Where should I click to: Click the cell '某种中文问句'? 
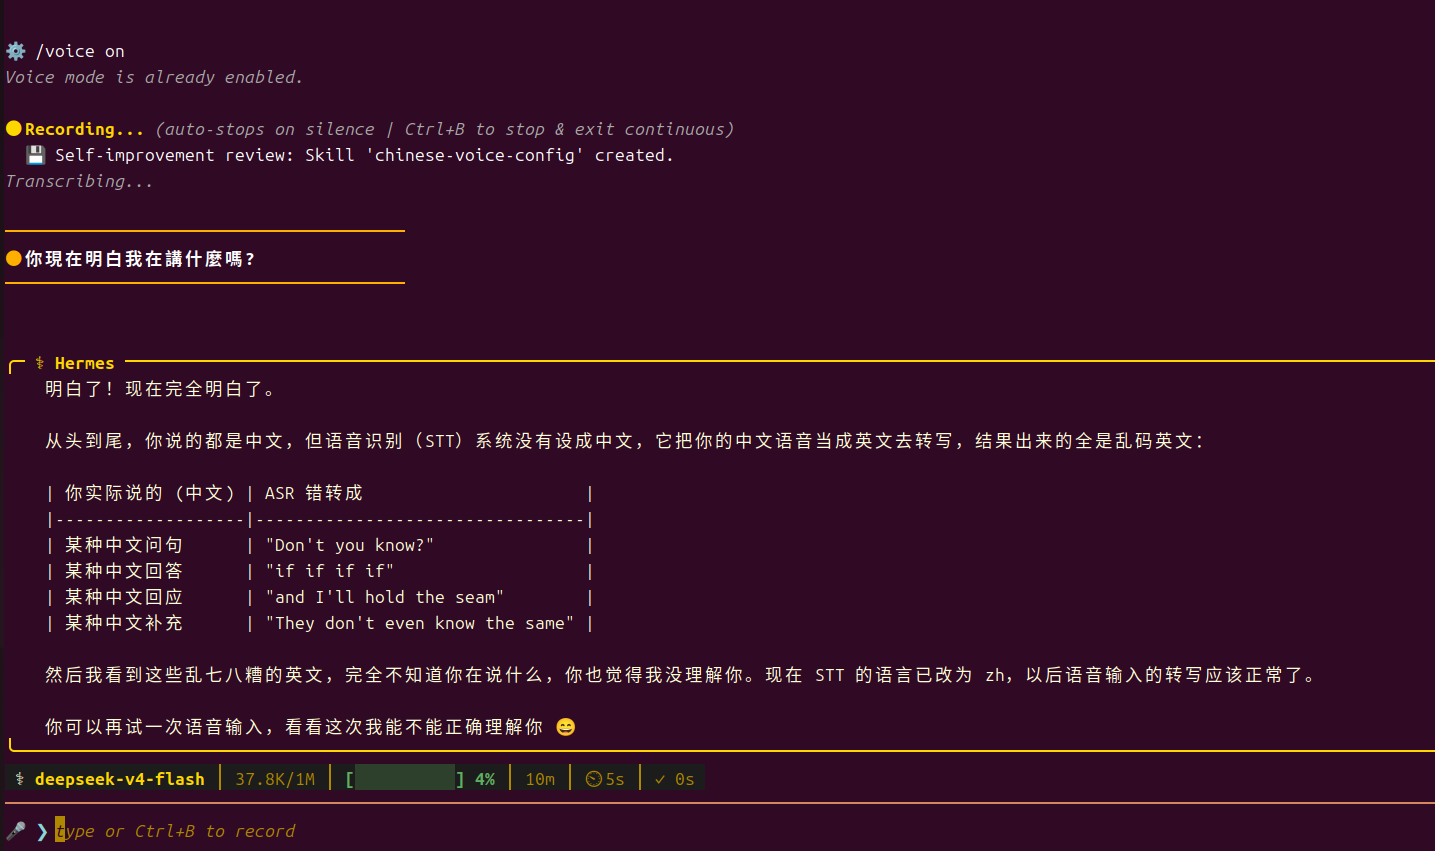[x=124, y=545]
